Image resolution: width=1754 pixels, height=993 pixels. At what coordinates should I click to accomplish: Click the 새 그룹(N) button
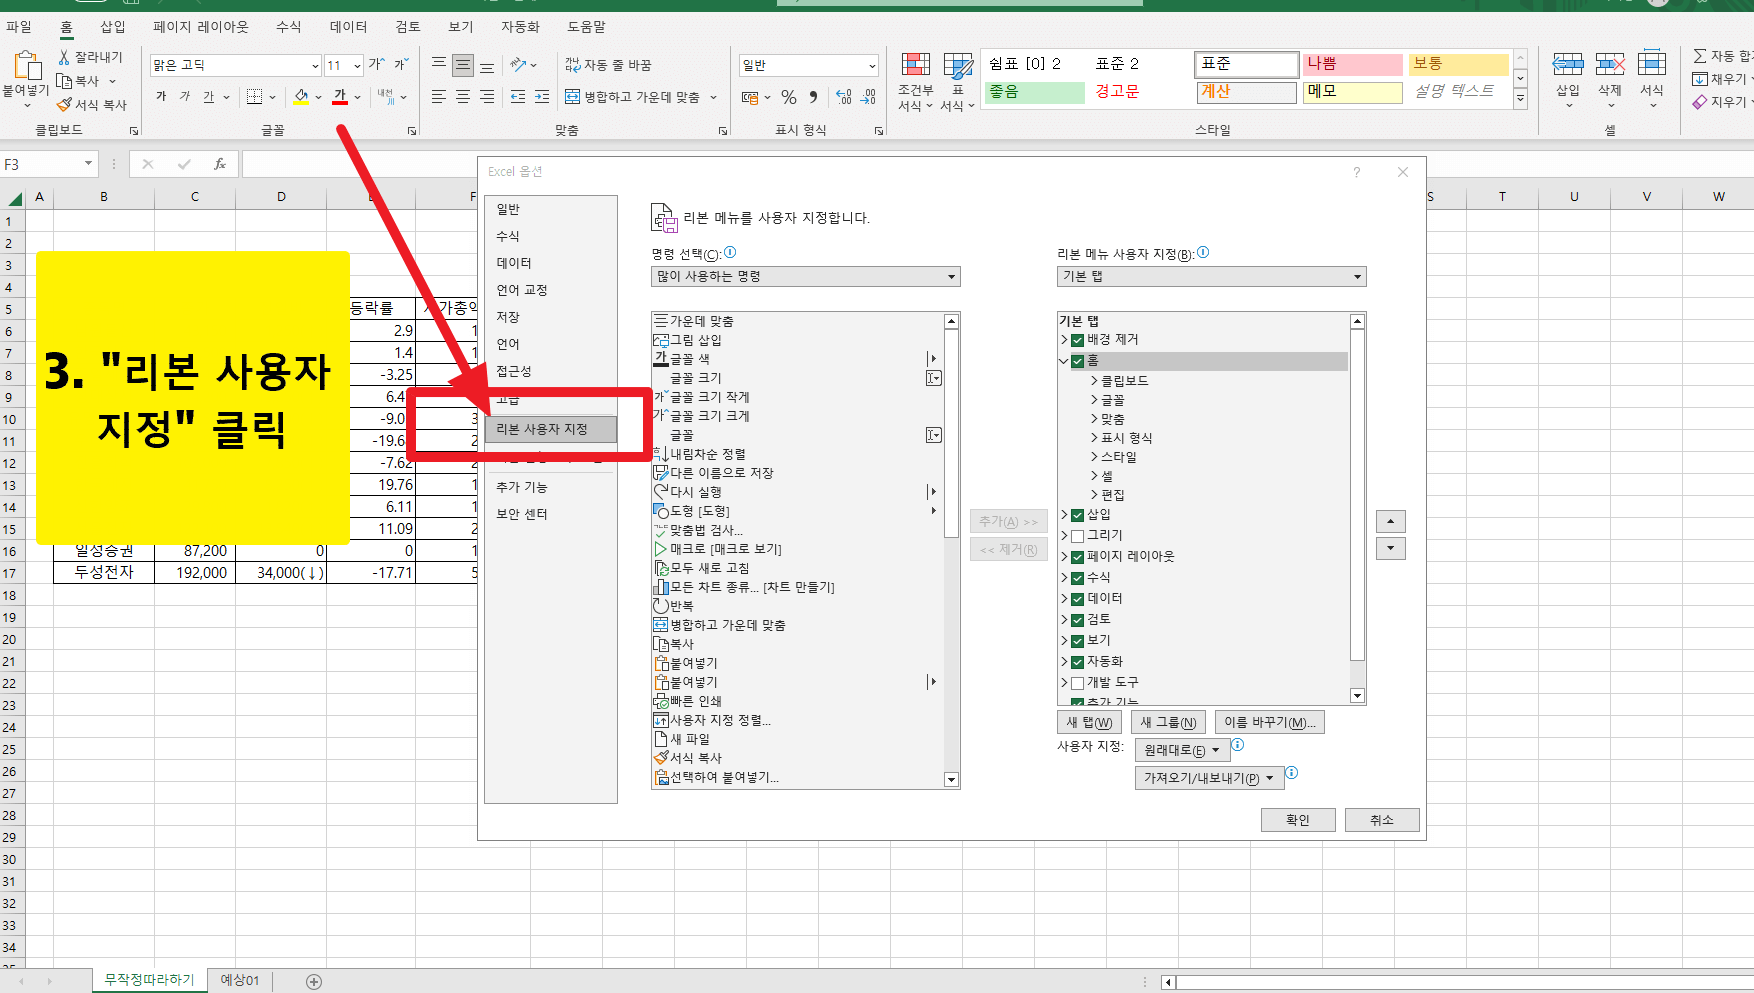[1168, 721]
